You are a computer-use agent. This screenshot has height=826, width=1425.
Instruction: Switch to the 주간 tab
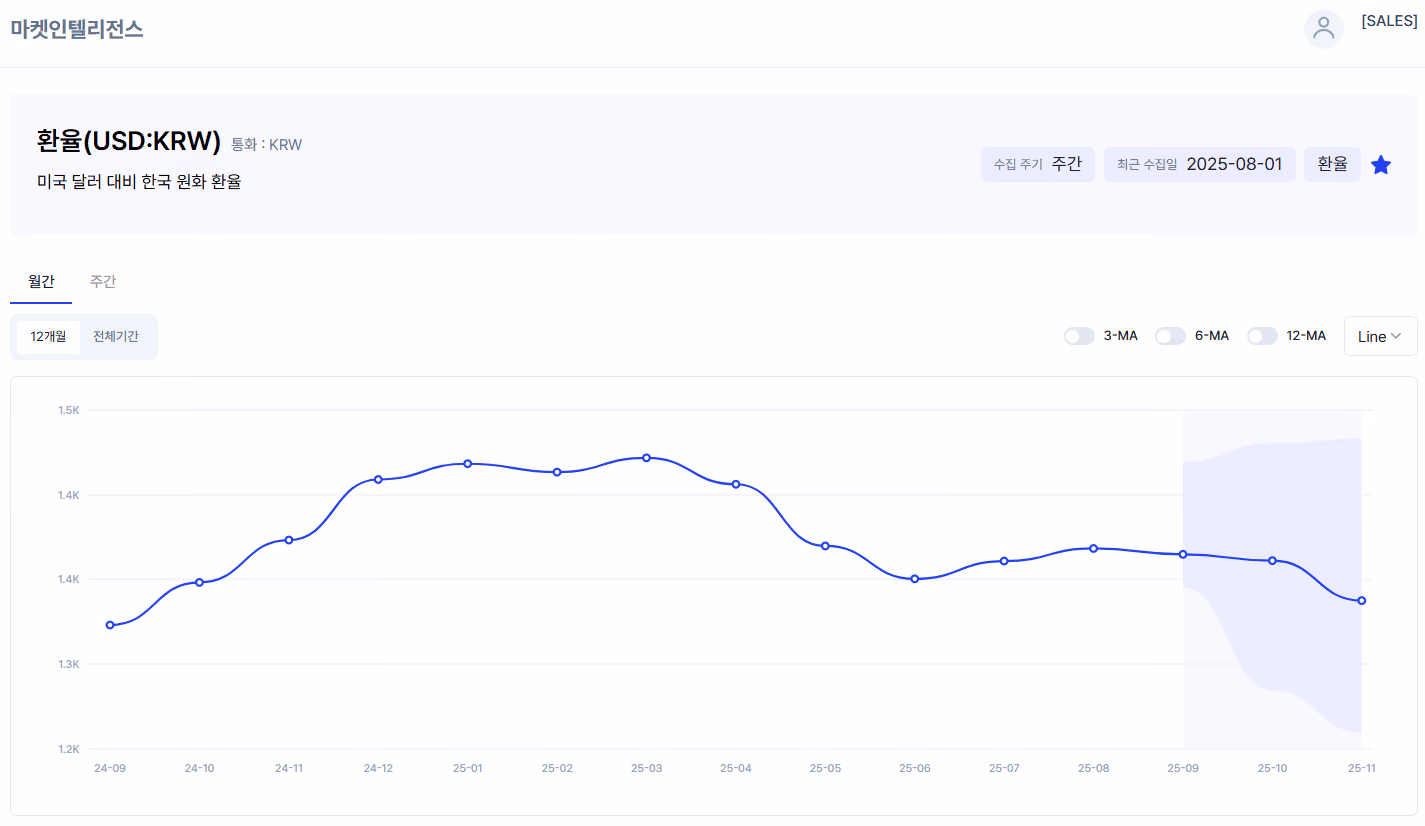point(103,282)
